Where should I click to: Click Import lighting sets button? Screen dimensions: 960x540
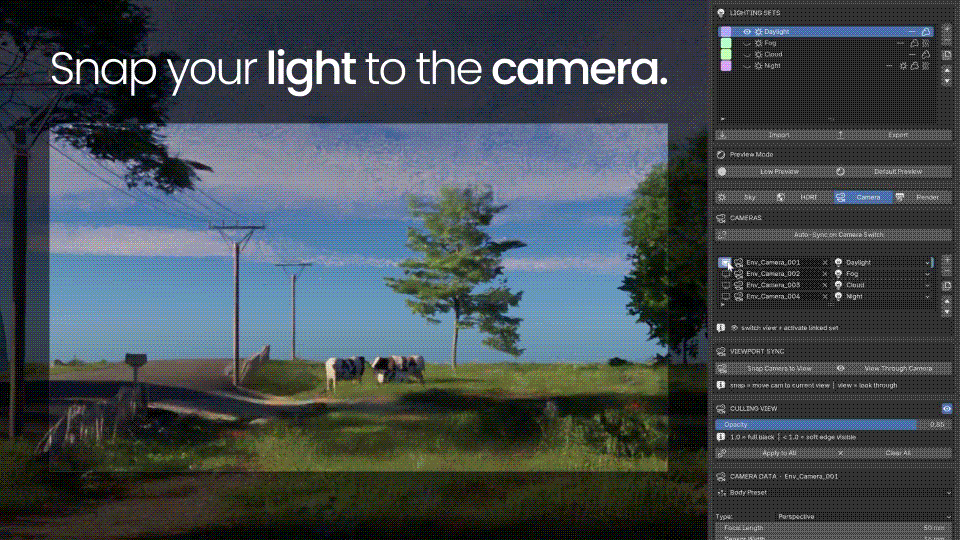[774, 135]
